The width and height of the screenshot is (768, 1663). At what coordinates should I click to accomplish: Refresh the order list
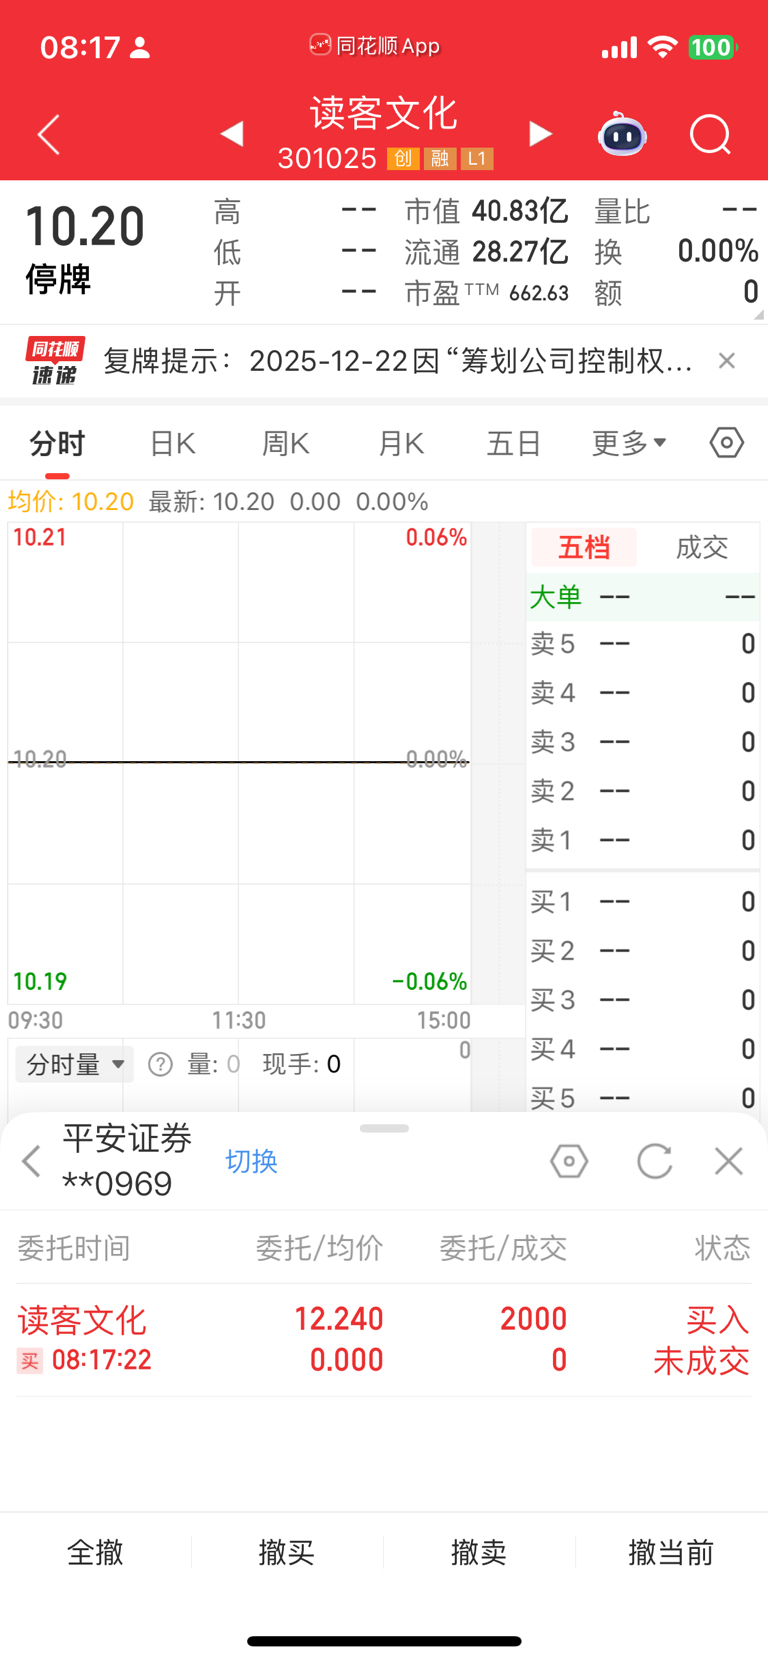coord(654,1161)
